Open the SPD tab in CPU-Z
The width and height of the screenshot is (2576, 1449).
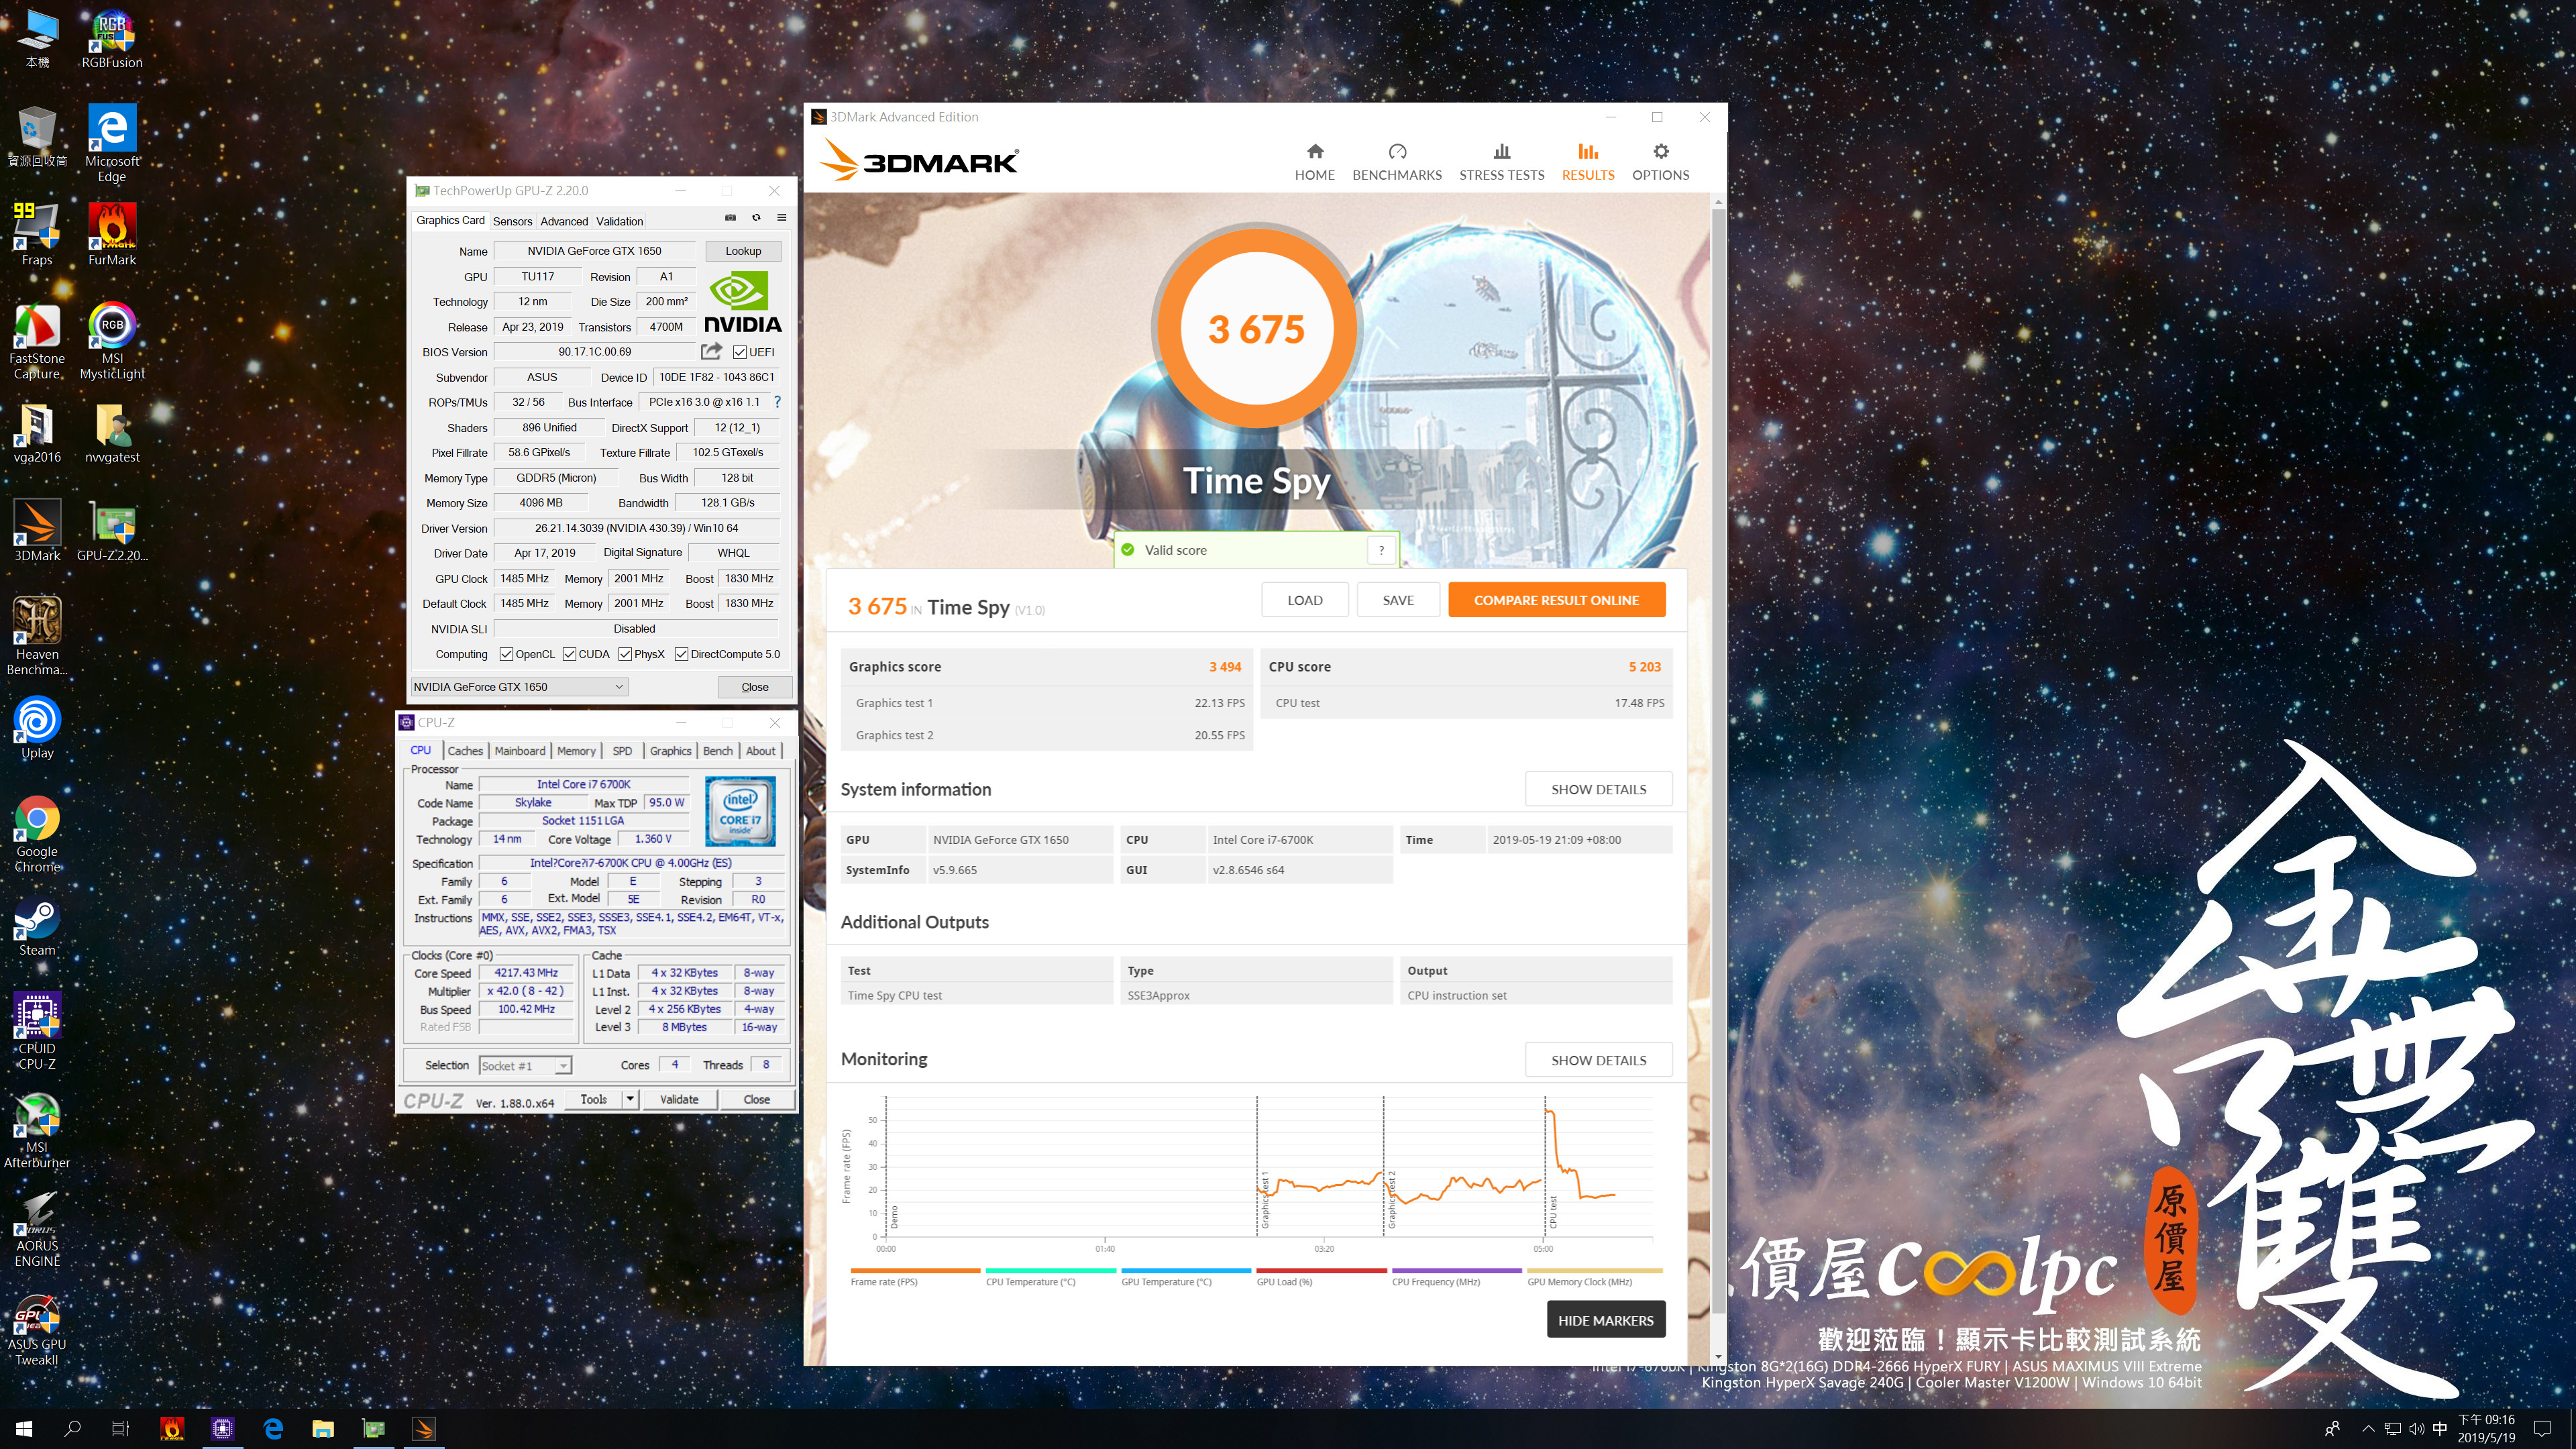click(622, 751)
